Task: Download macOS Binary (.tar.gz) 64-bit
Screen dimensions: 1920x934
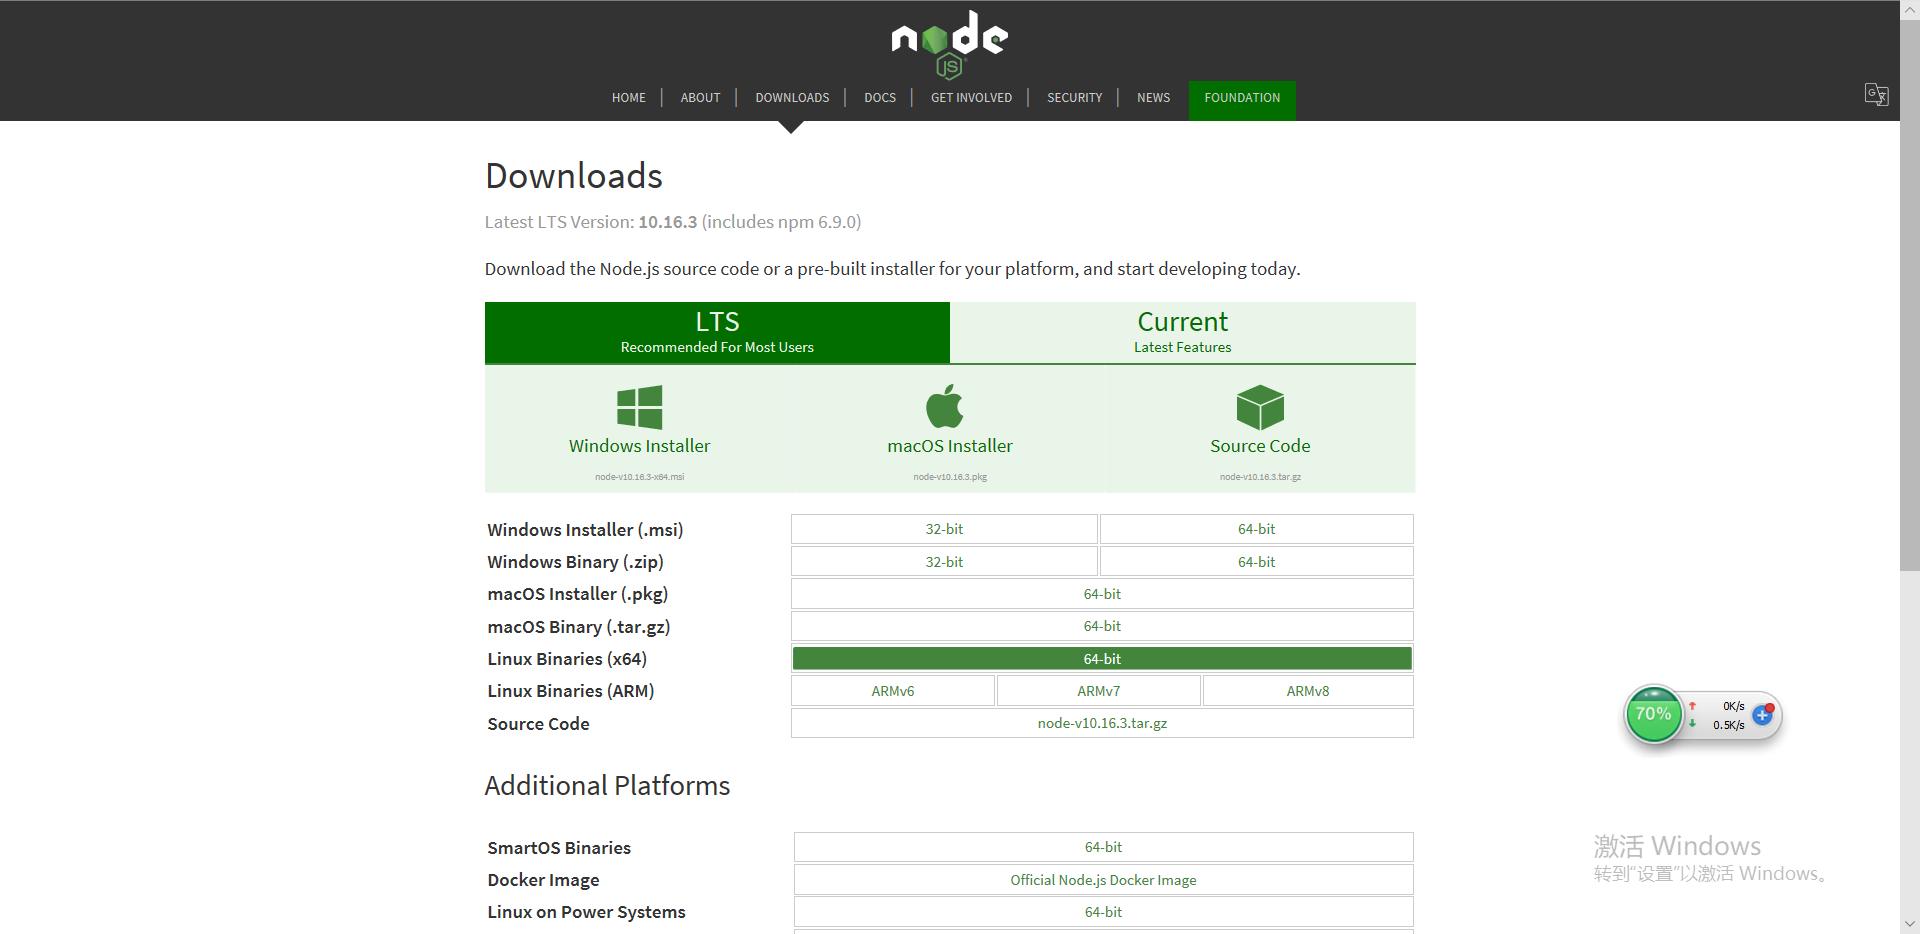Action: click(1102, 626)
